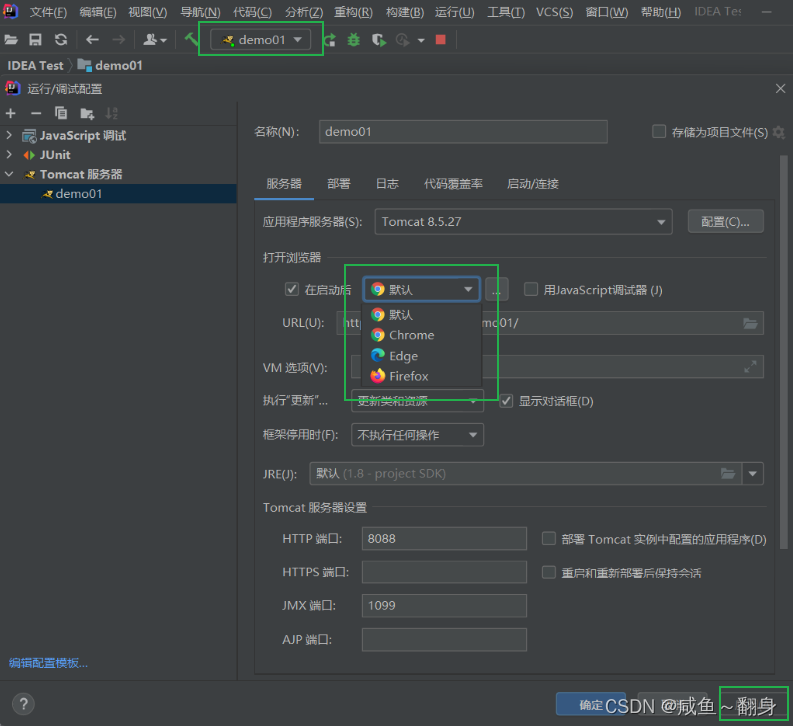Click the green Build hammer icon
Viewport: 793px width, 726px height.
[191, 39]
